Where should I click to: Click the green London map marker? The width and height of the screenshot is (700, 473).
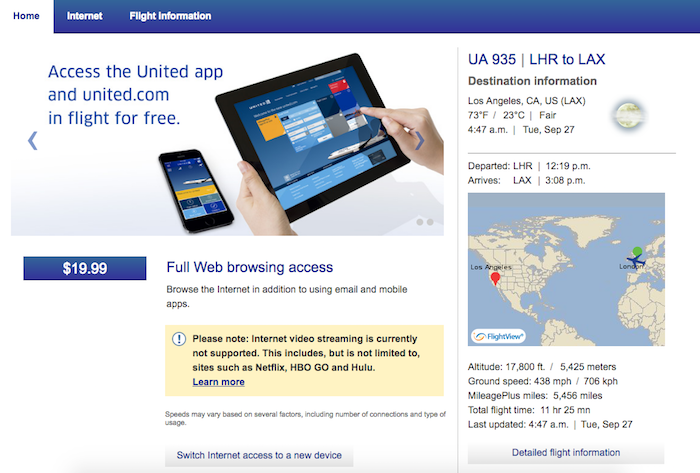pyautogui.click(x=638, y=252)
